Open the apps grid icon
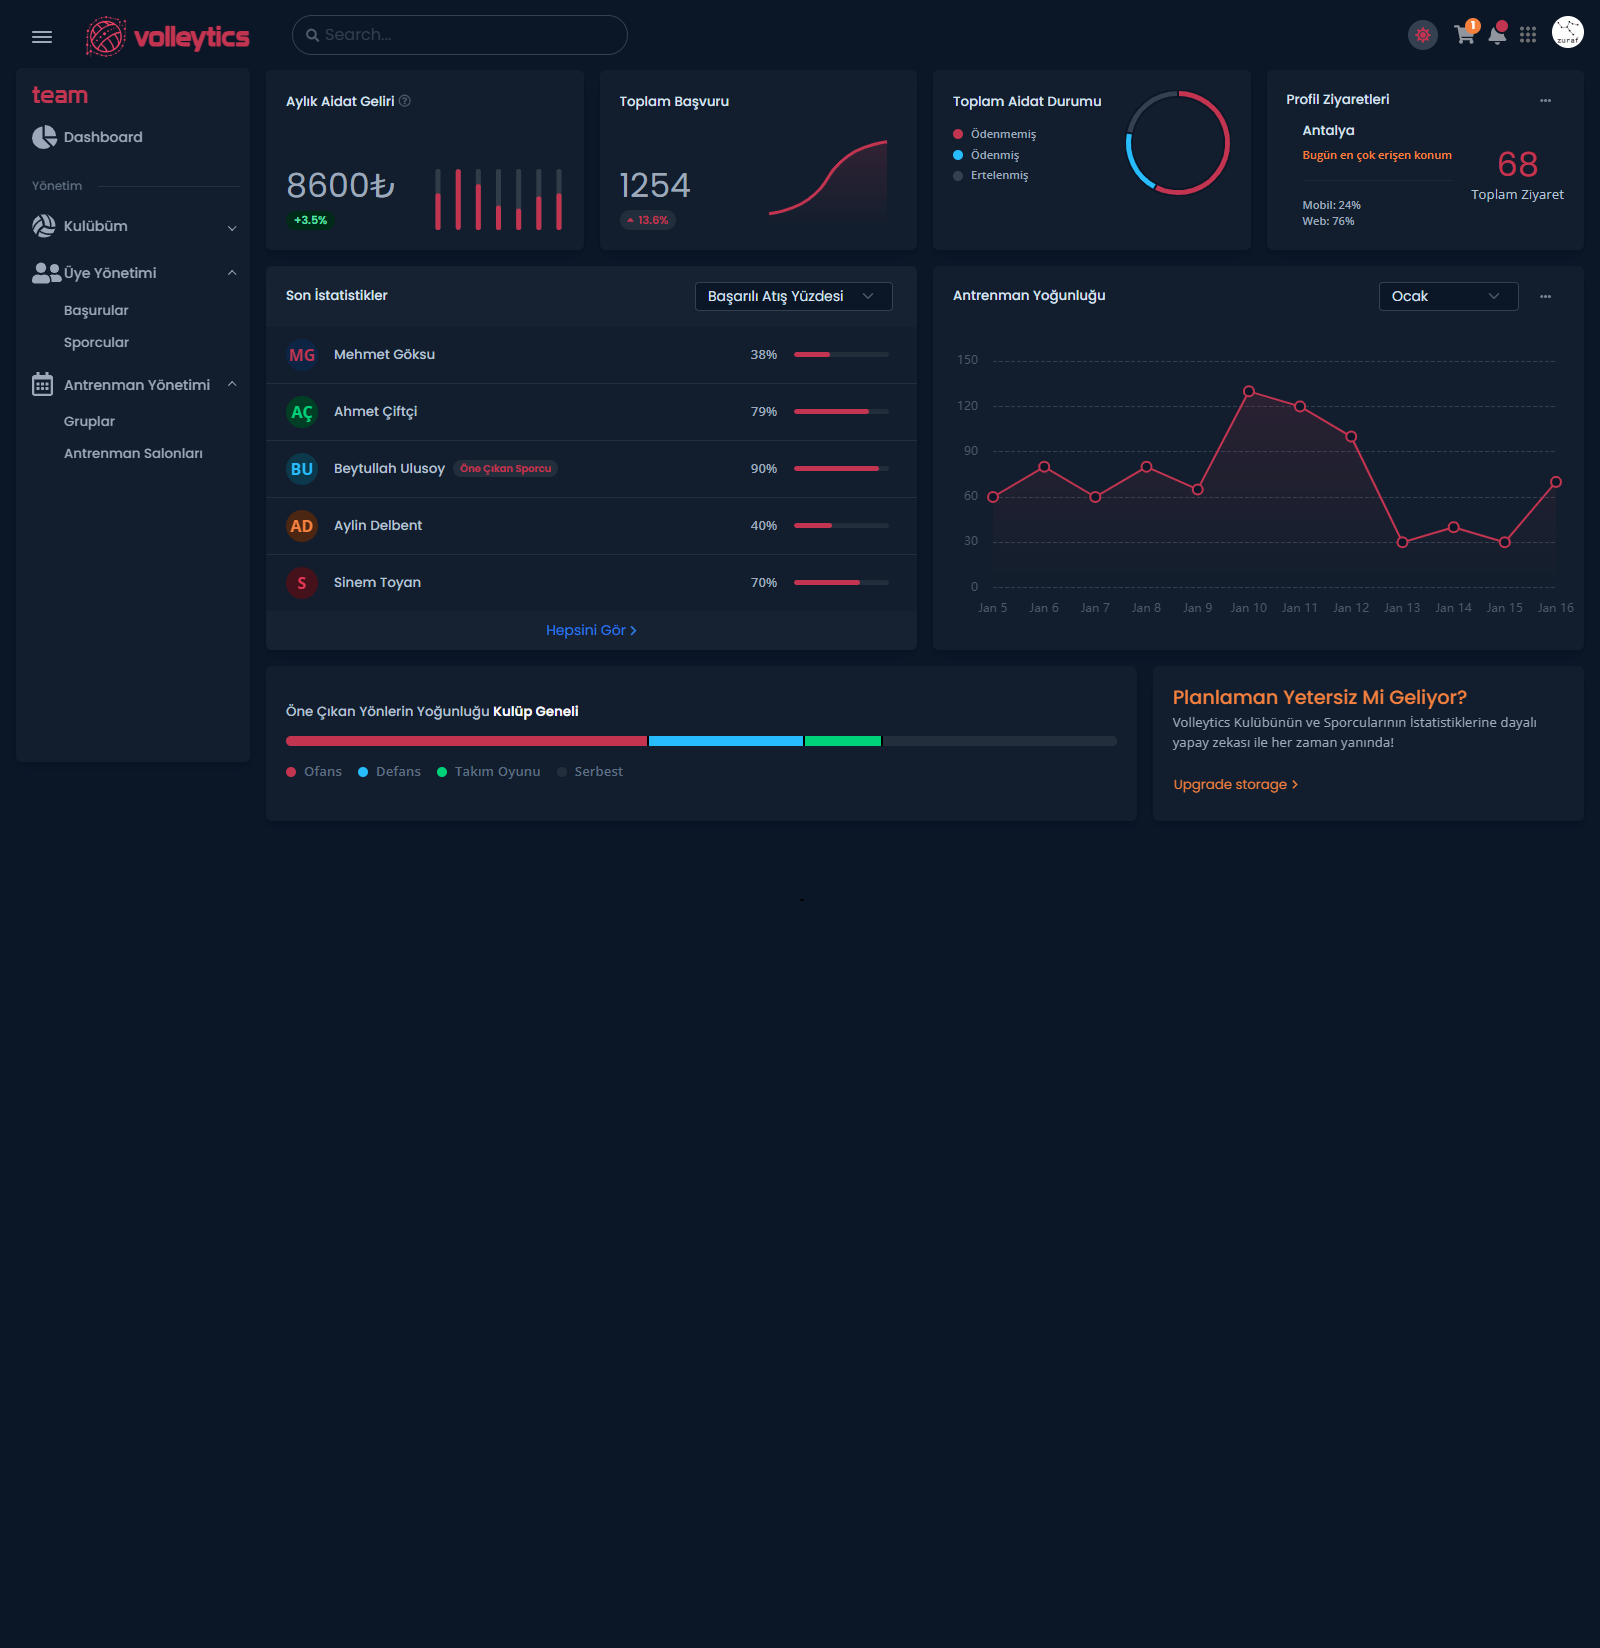 [1528, 34]
